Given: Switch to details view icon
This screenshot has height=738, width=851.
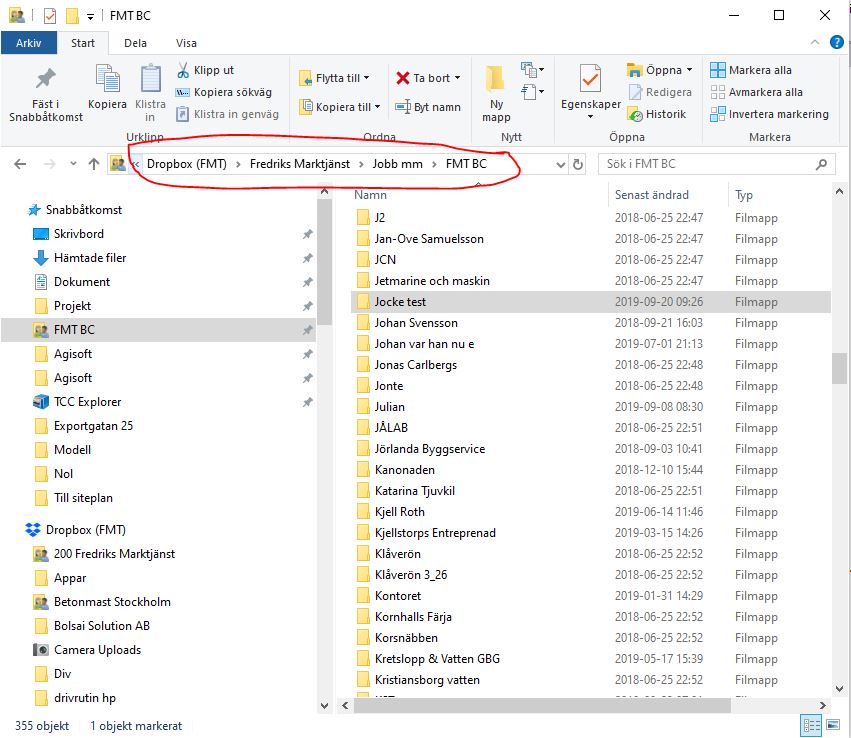Looking at the screenshot, I should [811, 726].
